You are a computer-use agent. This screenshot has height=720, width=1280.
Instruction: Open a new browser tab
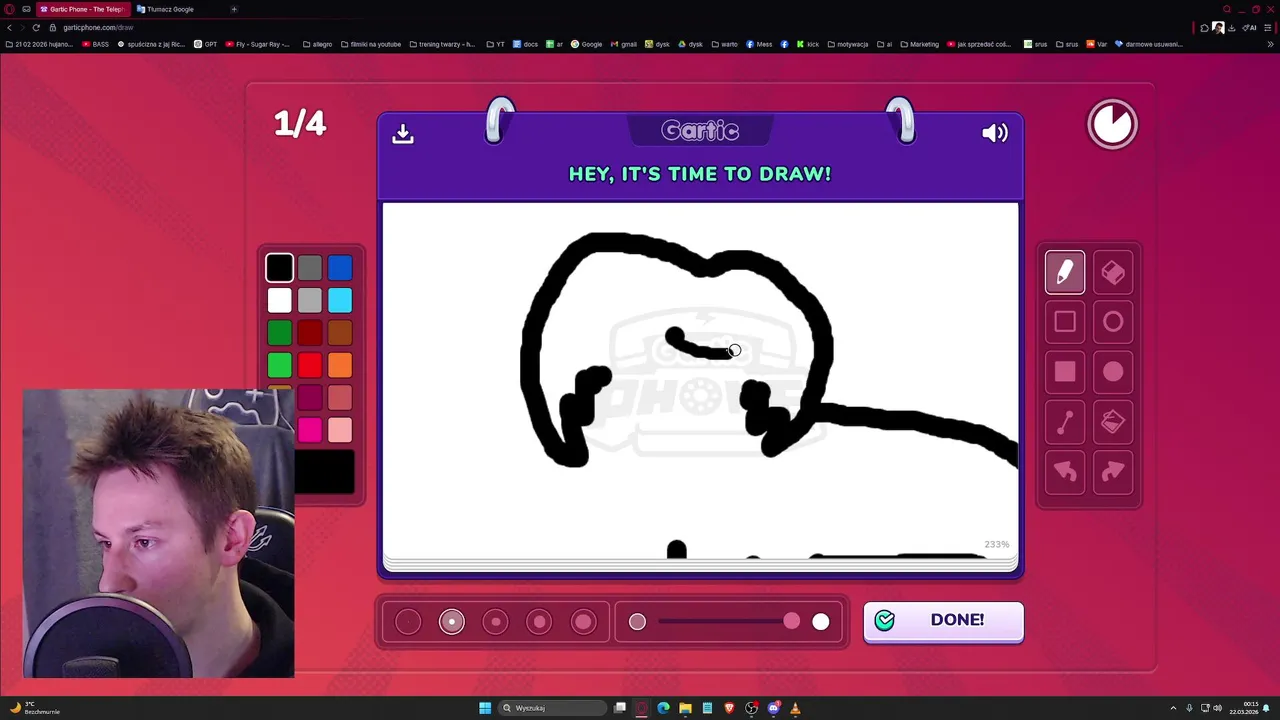point(234,9)
